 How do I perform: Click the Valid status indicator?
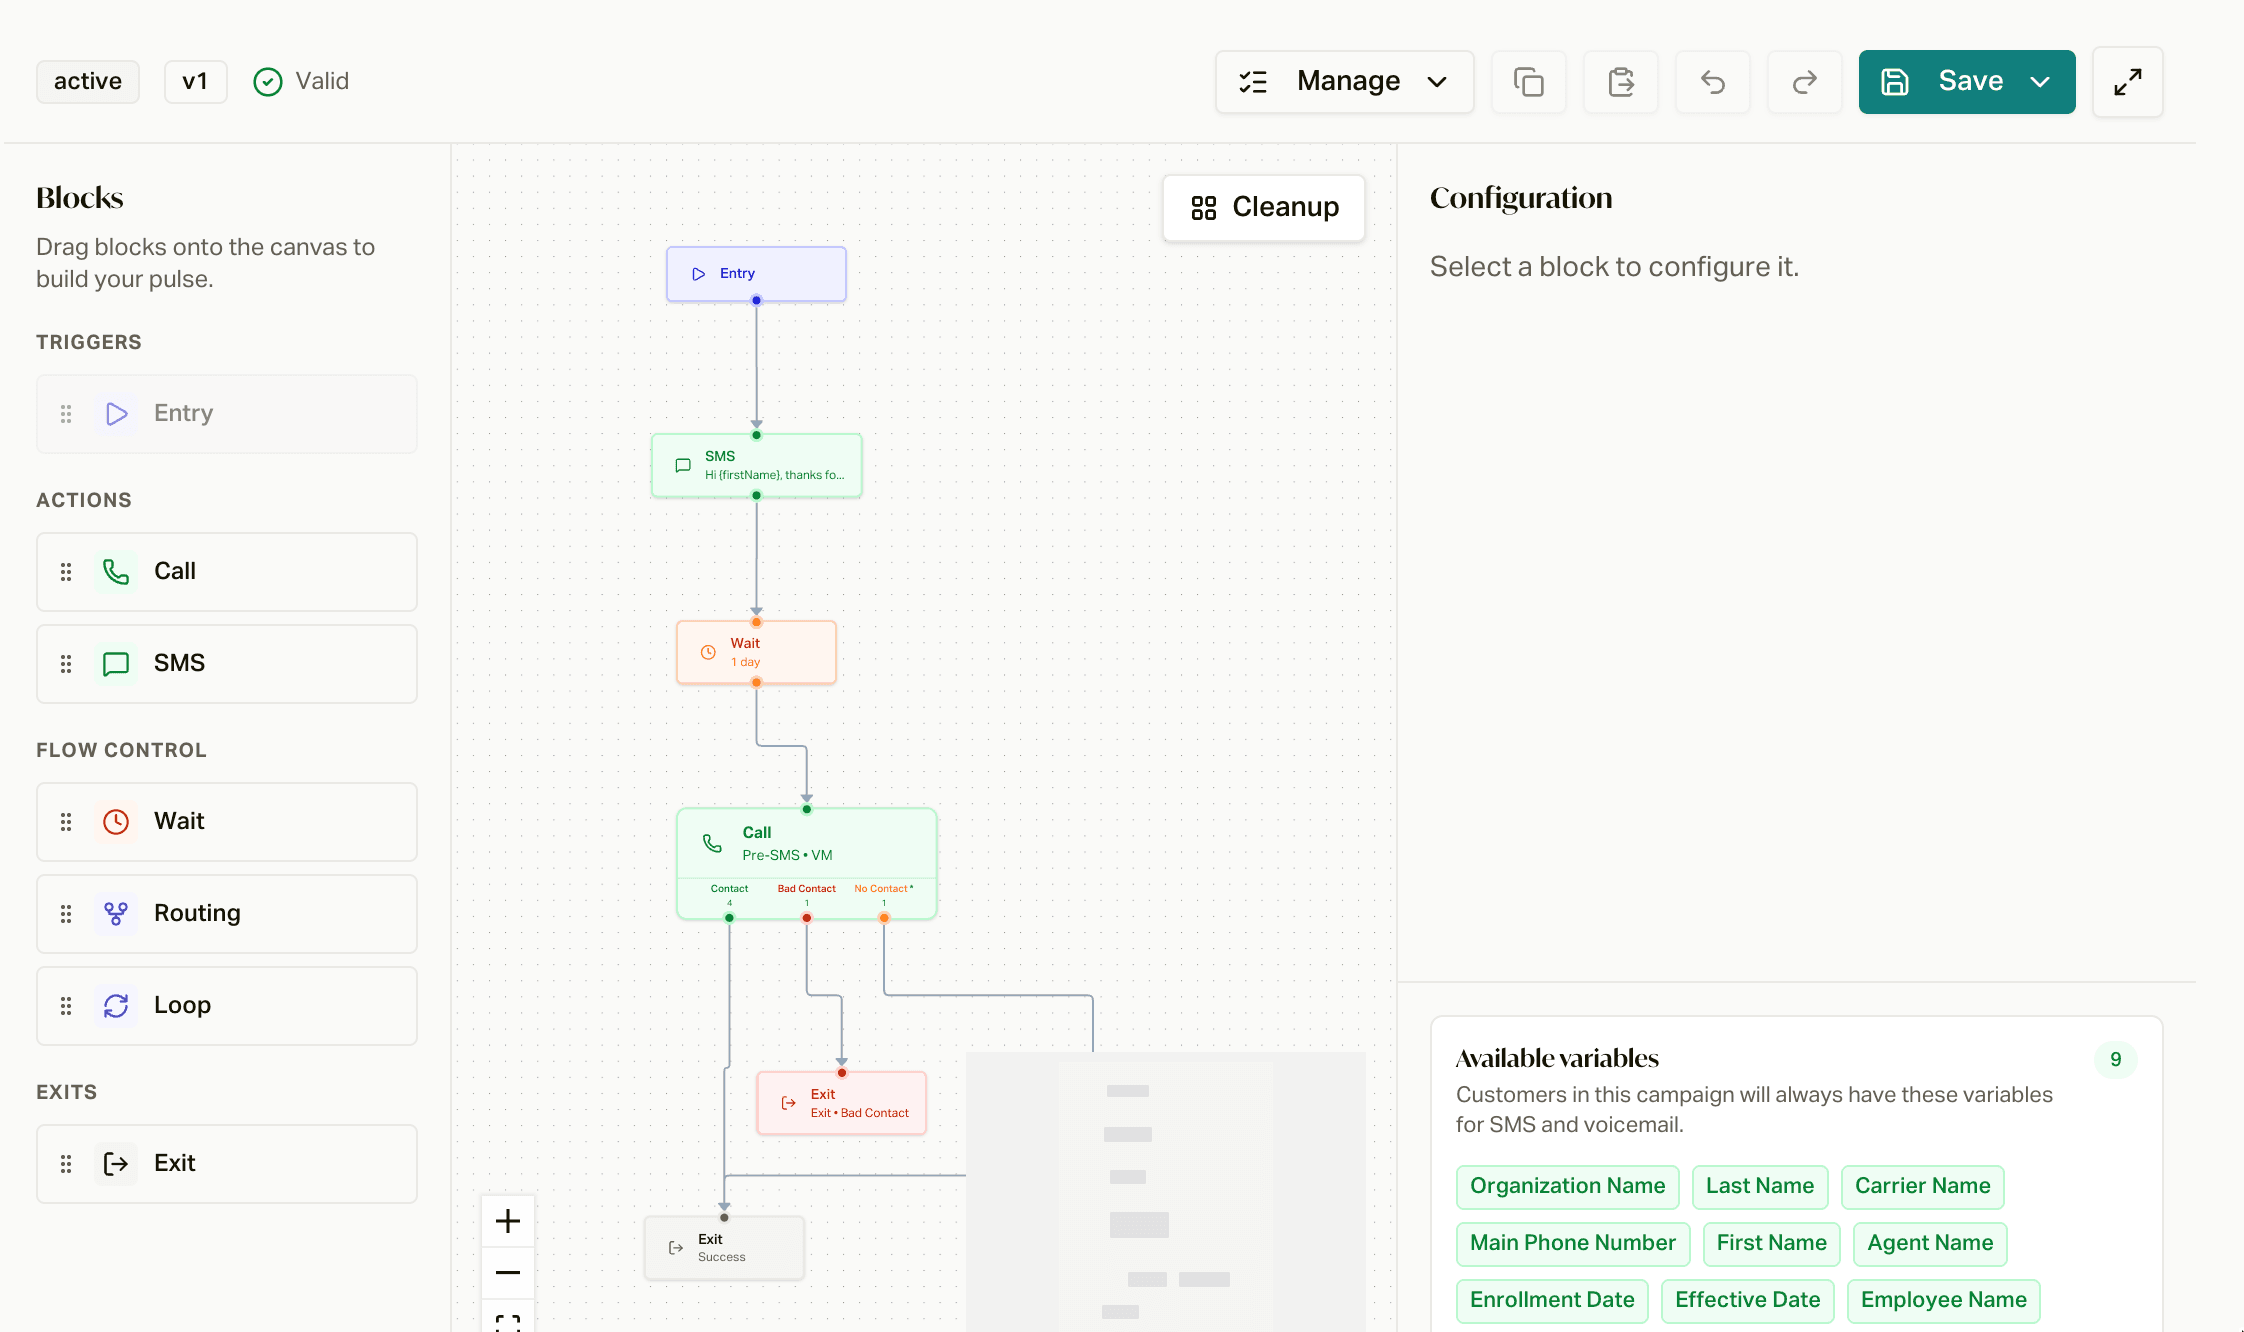pyautogui.click(x=301, y=82)
